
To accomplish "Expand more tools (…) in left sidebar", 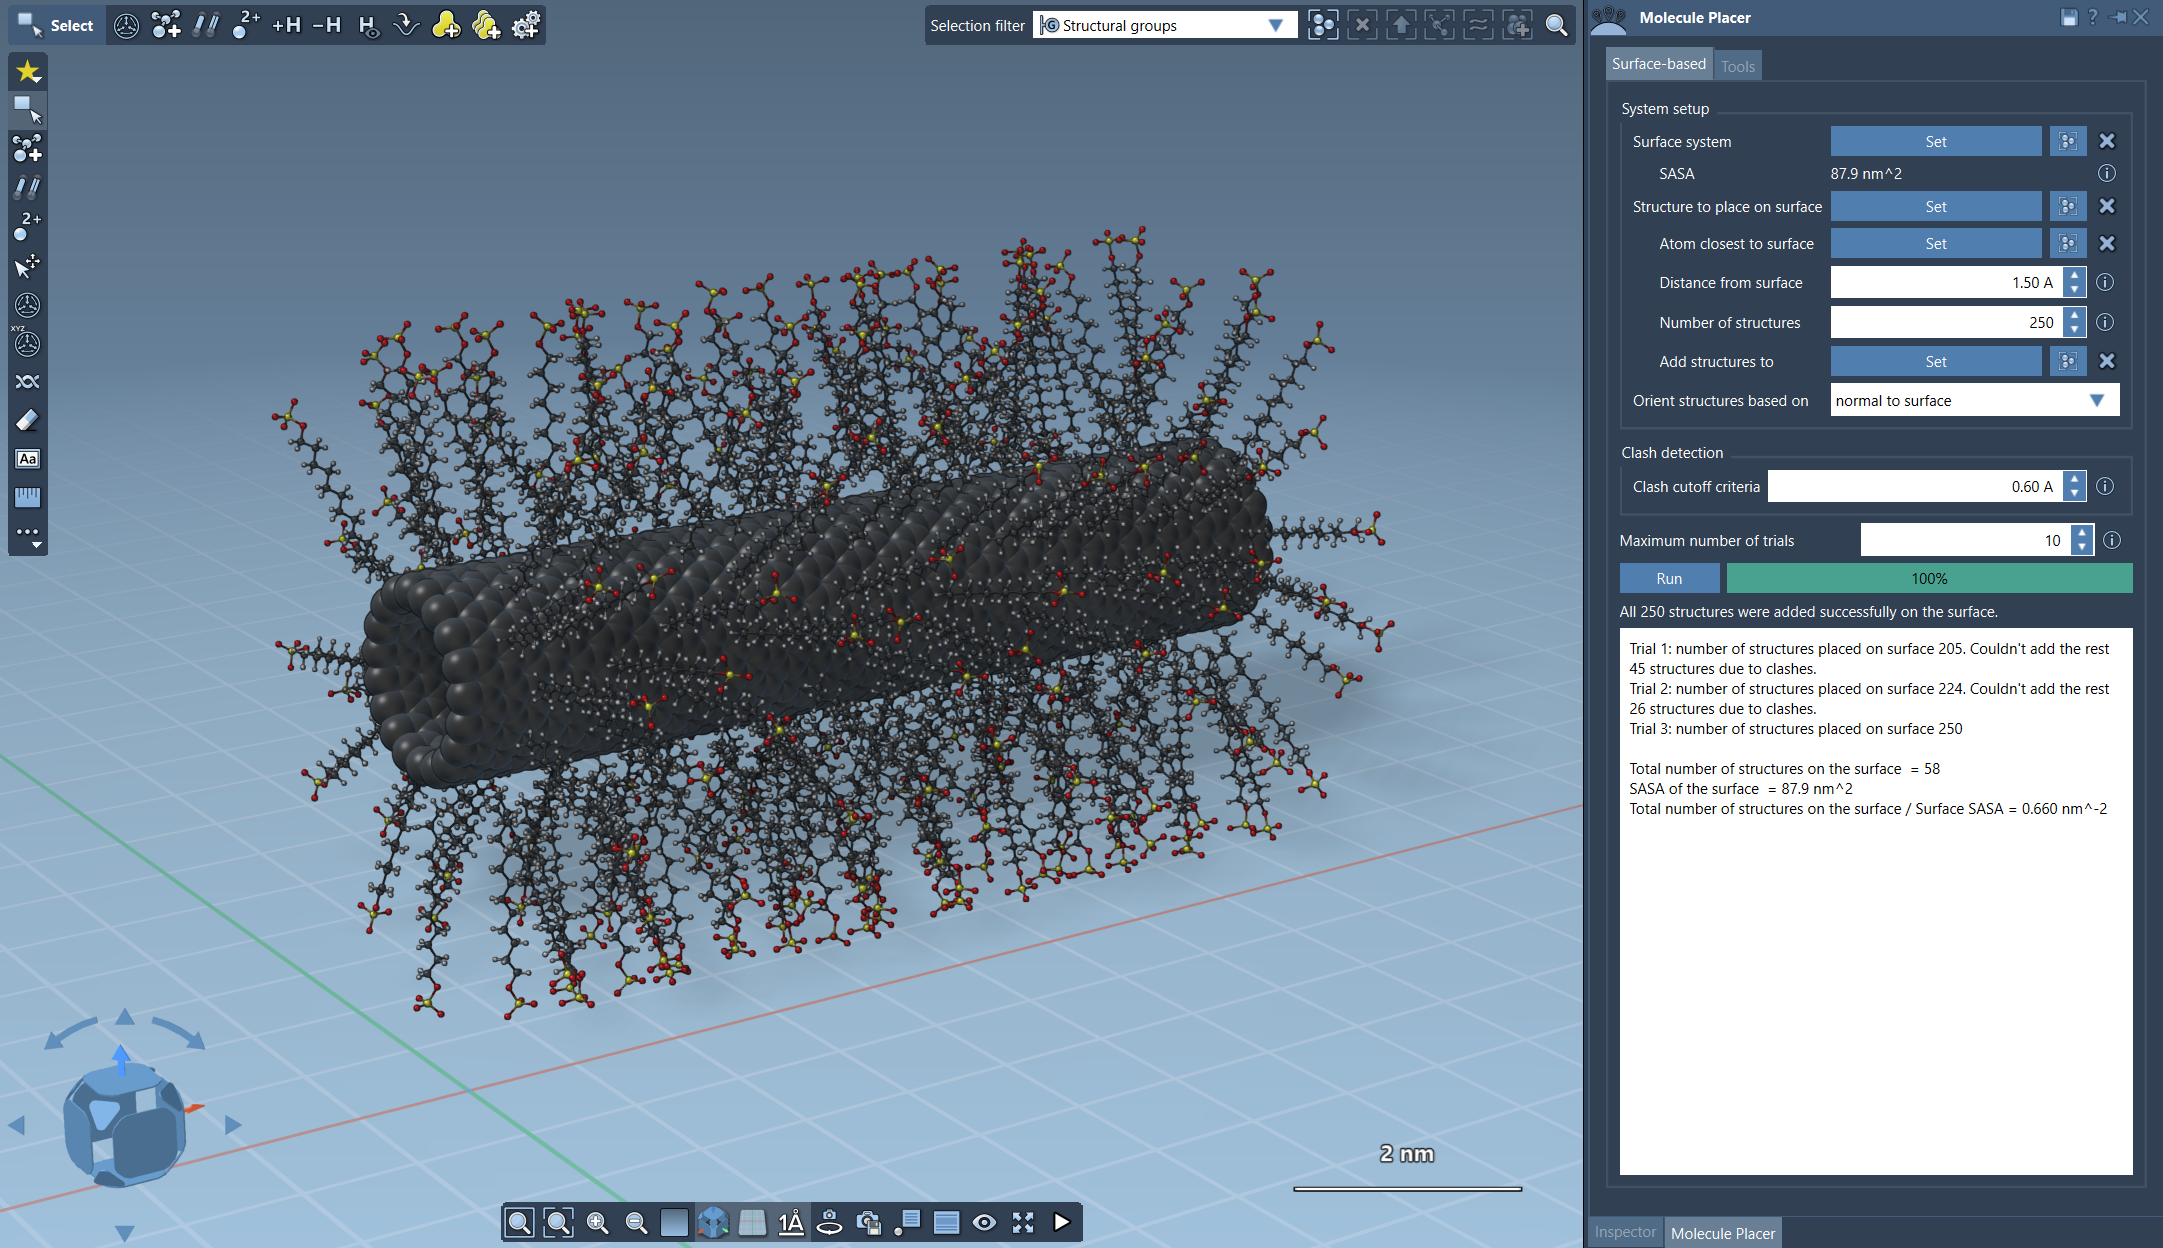I will click(27, 537).
